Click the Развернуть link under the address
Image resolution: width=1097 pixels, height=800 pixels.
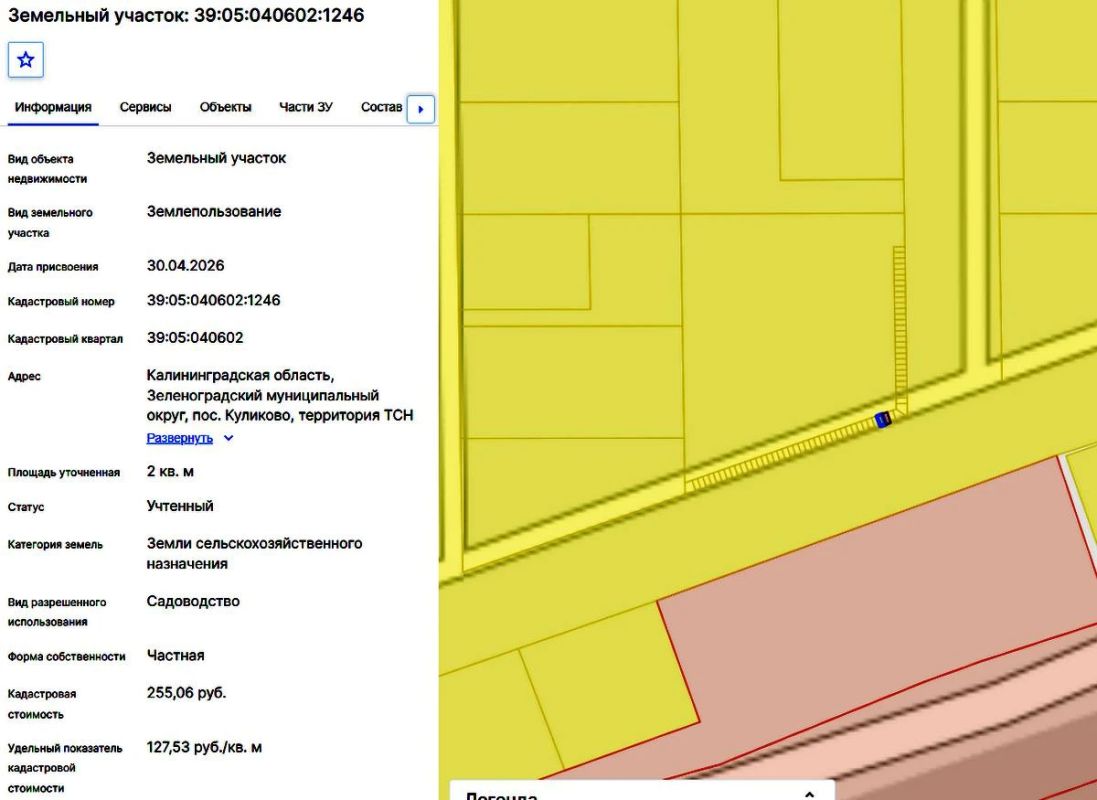click(180, 438)
